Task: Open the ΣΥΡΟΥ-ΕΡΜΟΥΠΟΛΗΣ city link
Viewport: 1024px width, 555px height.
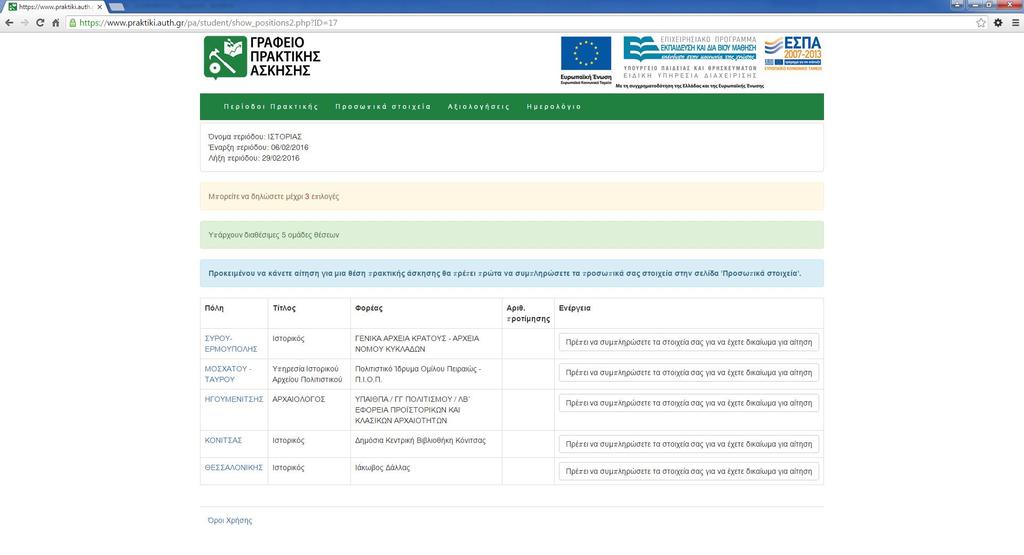Action: [231, 343]
